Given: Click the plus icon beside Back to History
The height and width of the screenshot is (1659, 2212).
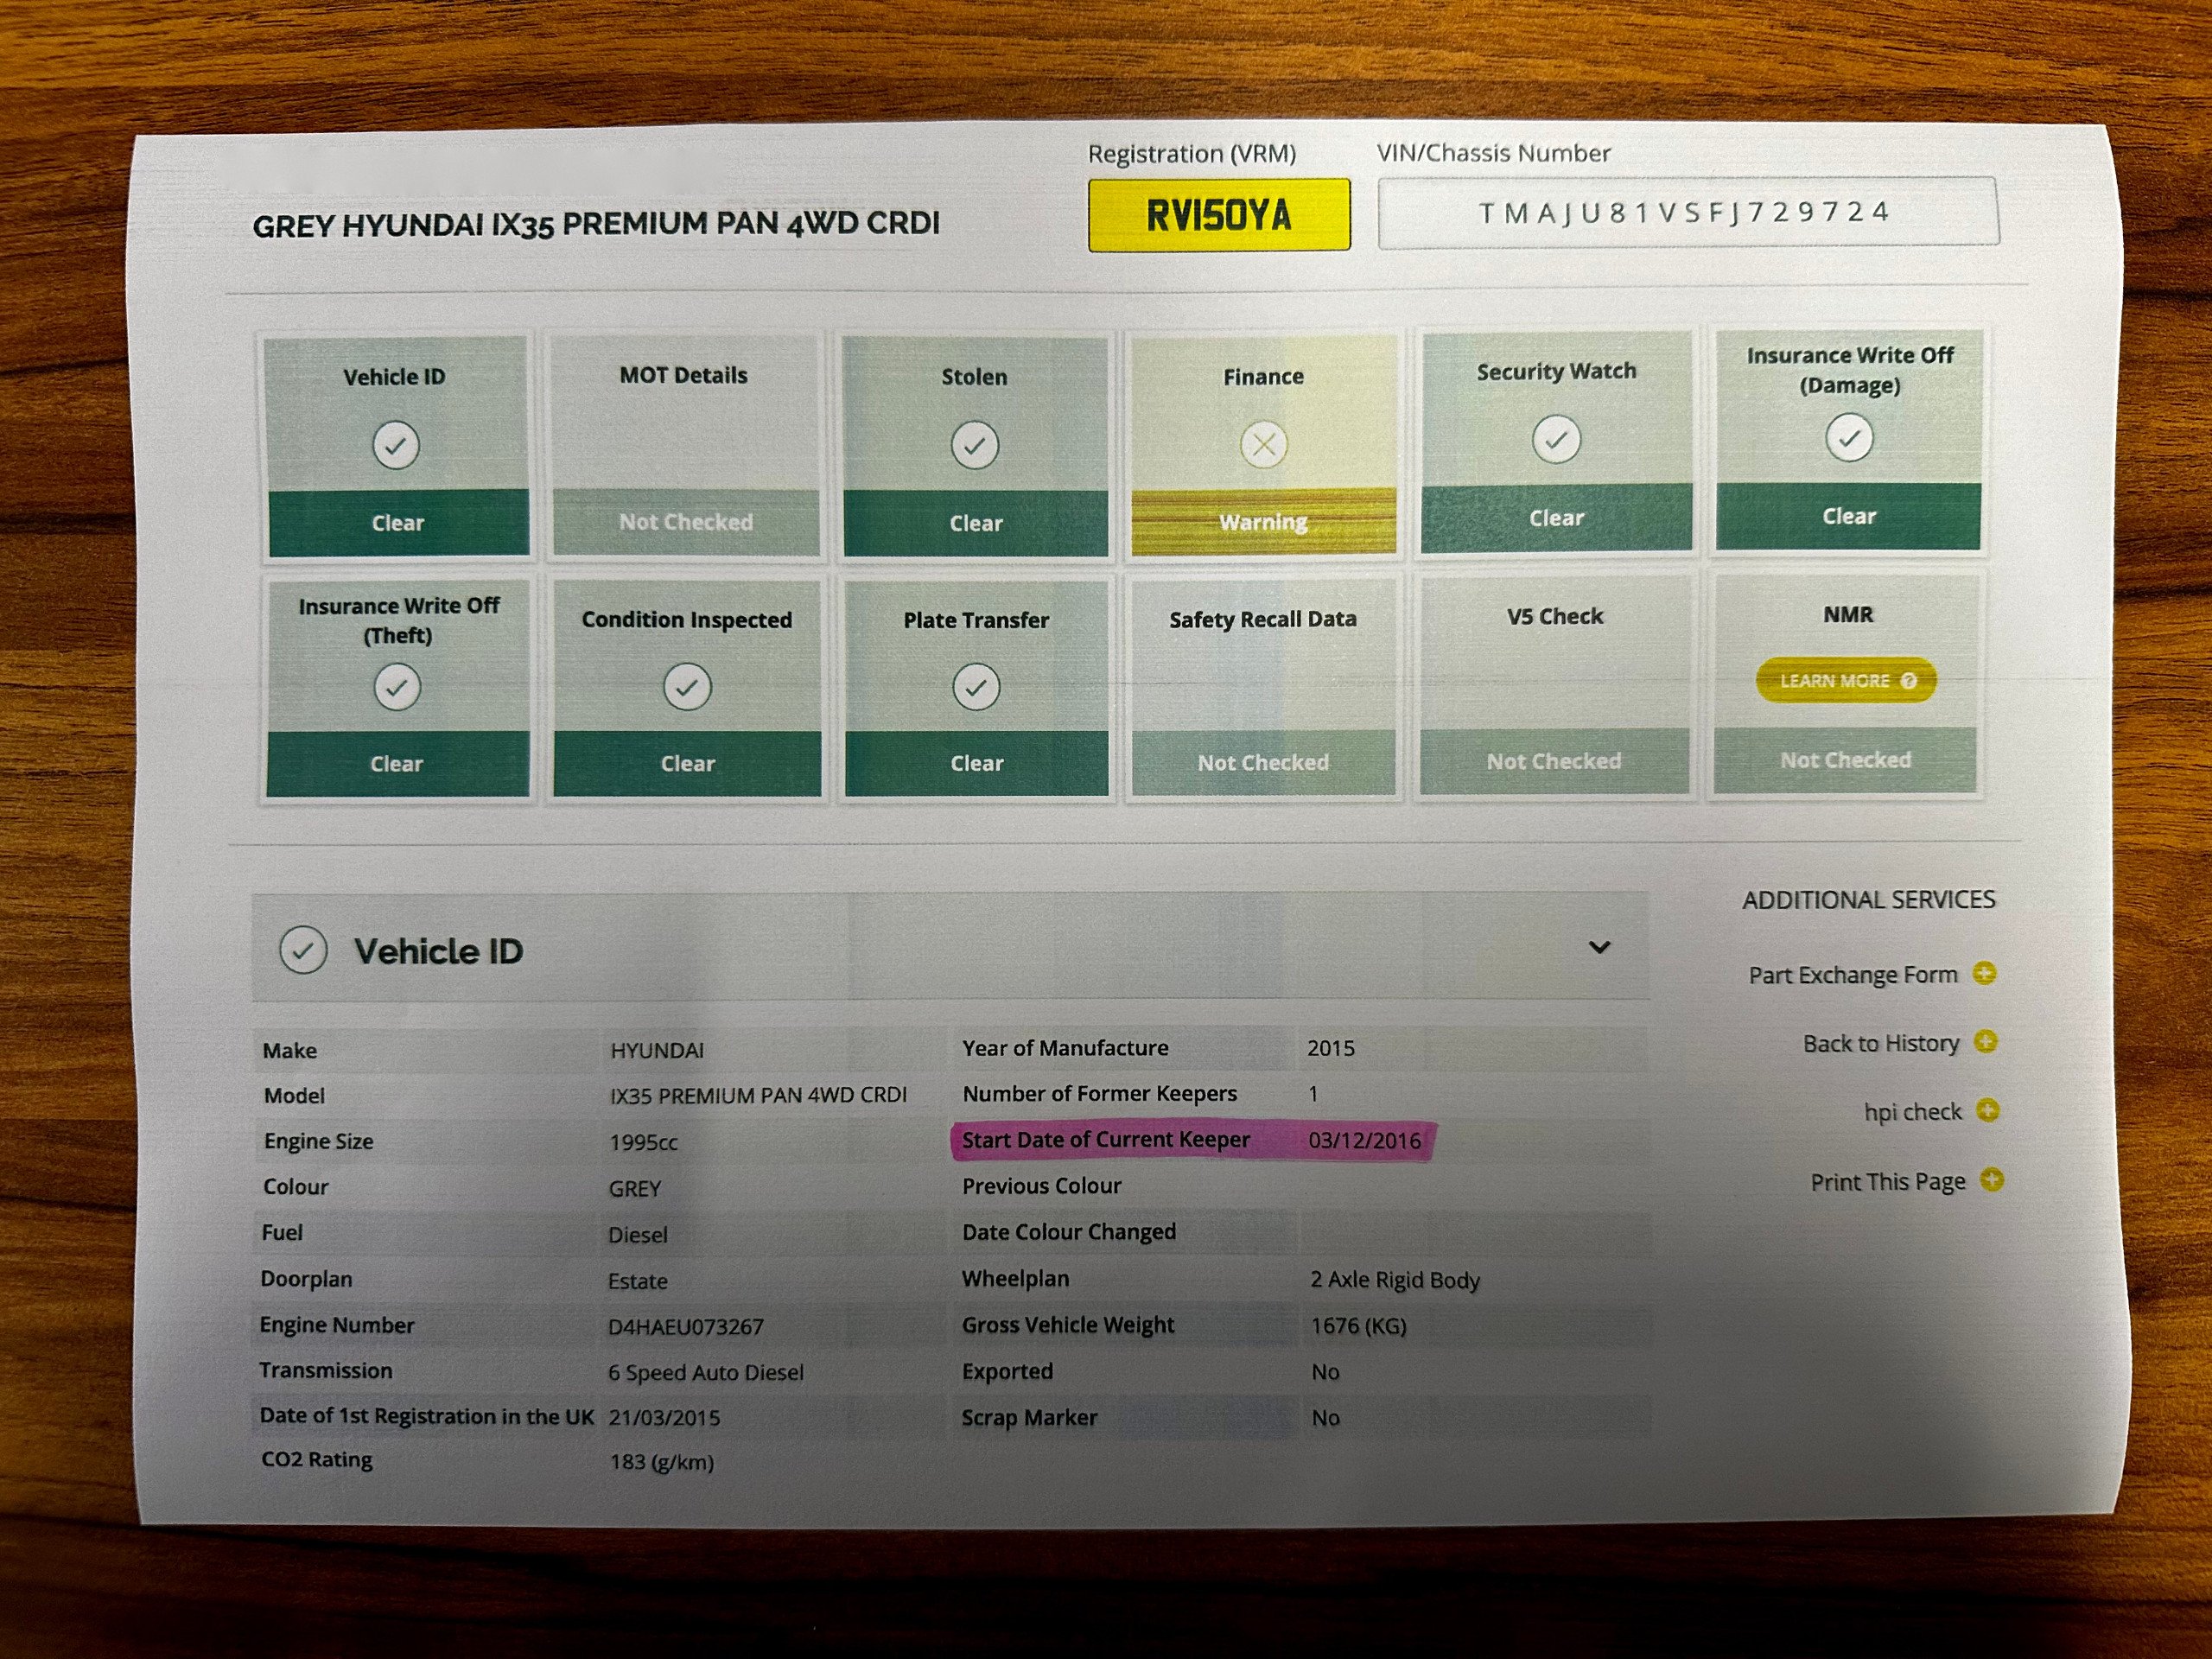Looking at the screenshot, I should click(1985, 1042).
